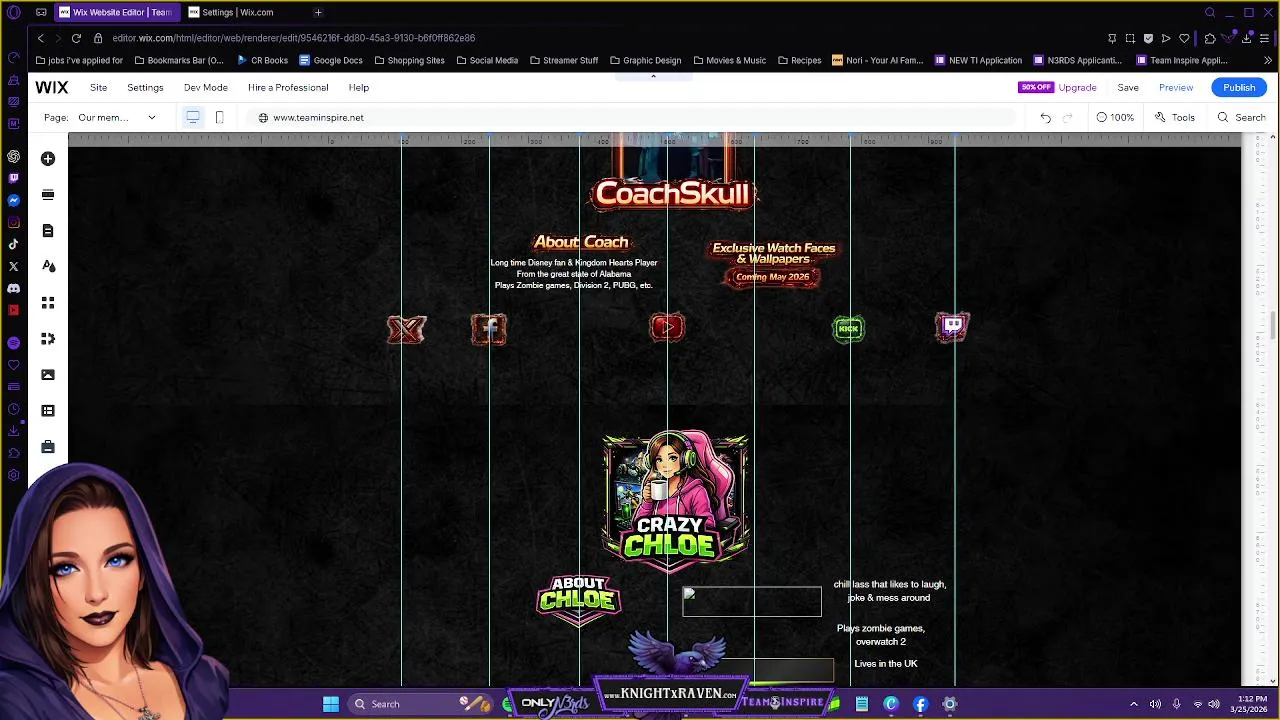Open the CR Books bookmark

click(x=262, y=60)
